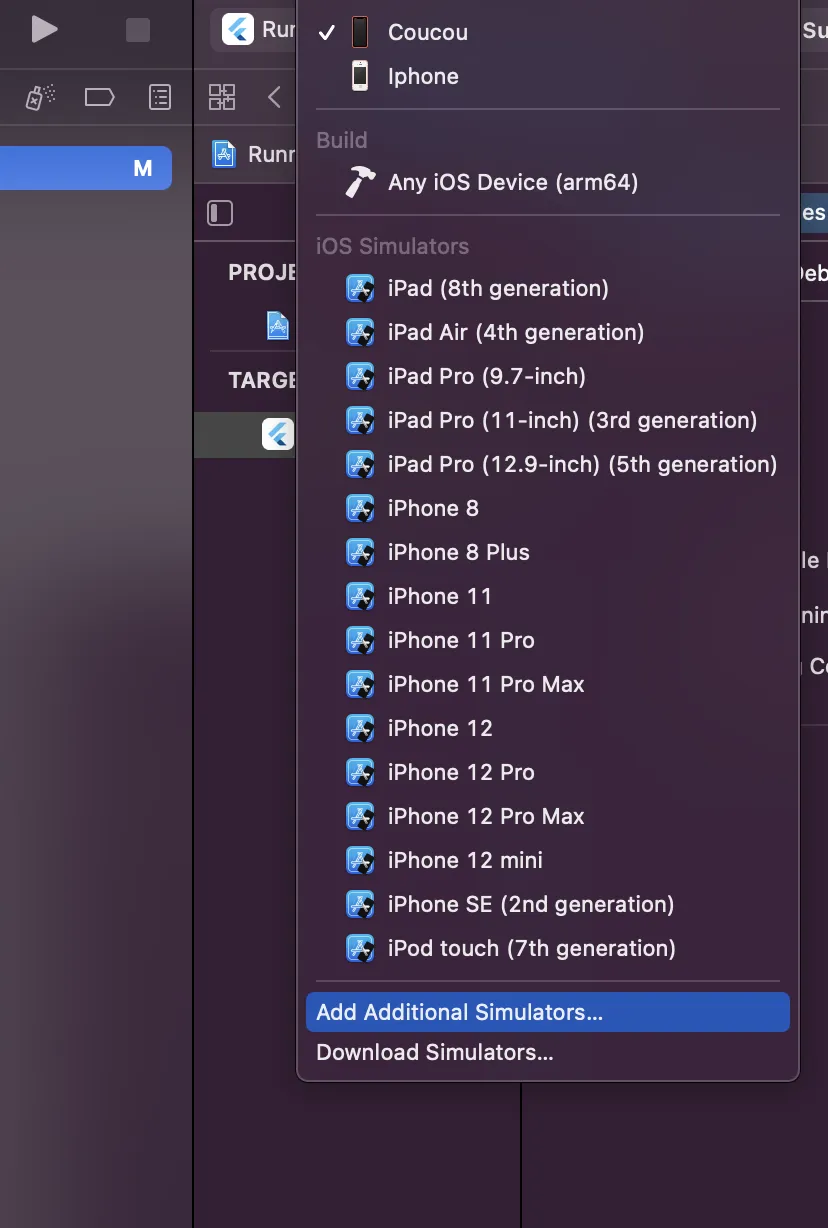Image resolution: width=828 pixels, height=1228 pixels.
Task: Select the highlighted navigator row marked M
Action: click(86, 168)
